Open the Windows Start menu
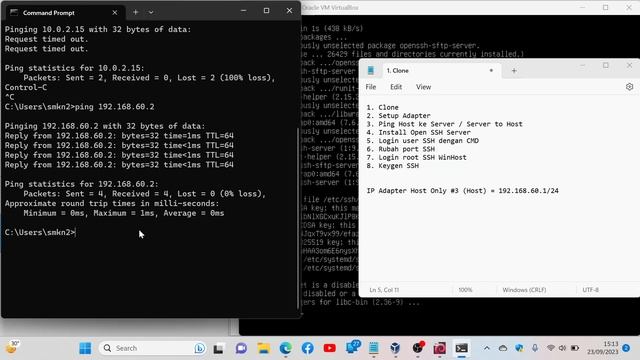 (x=85, y=348)
